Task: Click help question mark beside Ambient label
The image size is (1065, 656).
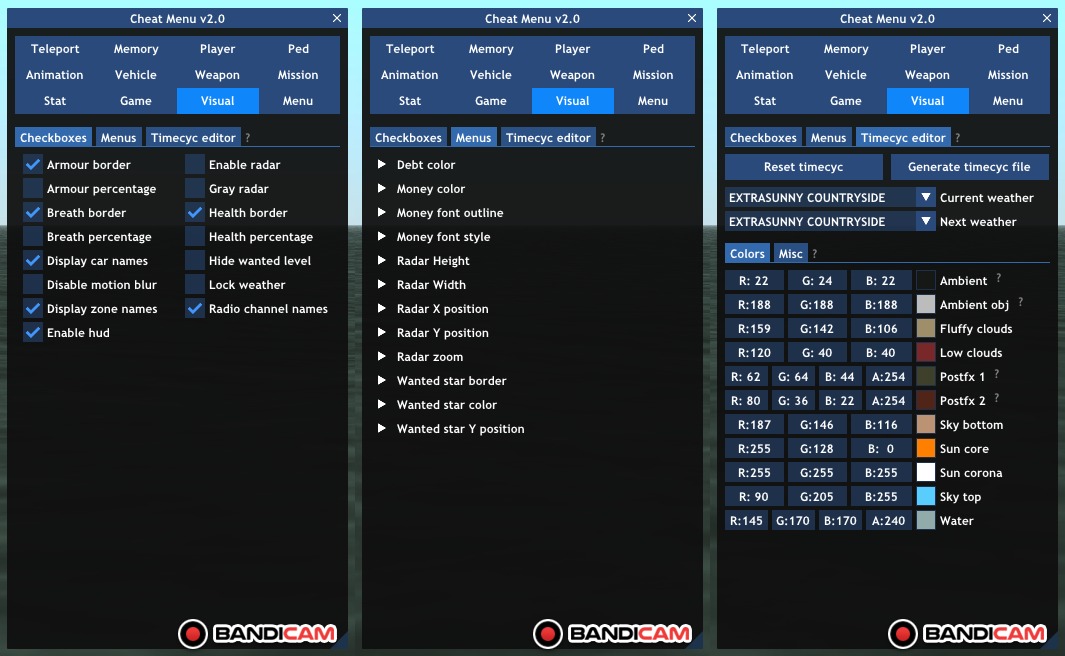Action: (x=998, y=278)
